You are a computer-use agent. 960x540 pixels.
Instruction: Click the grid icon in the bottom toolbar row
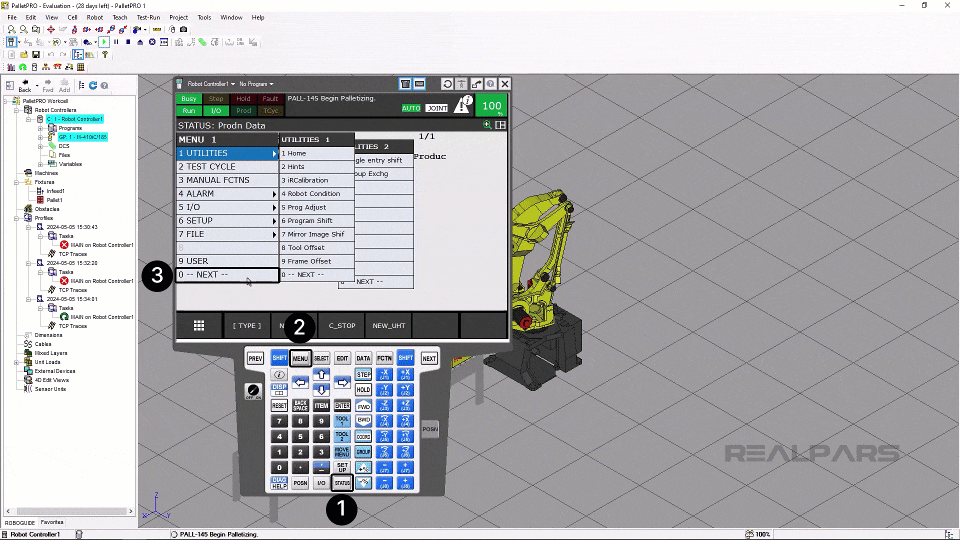pyautogui.click(x=81, y=67)
